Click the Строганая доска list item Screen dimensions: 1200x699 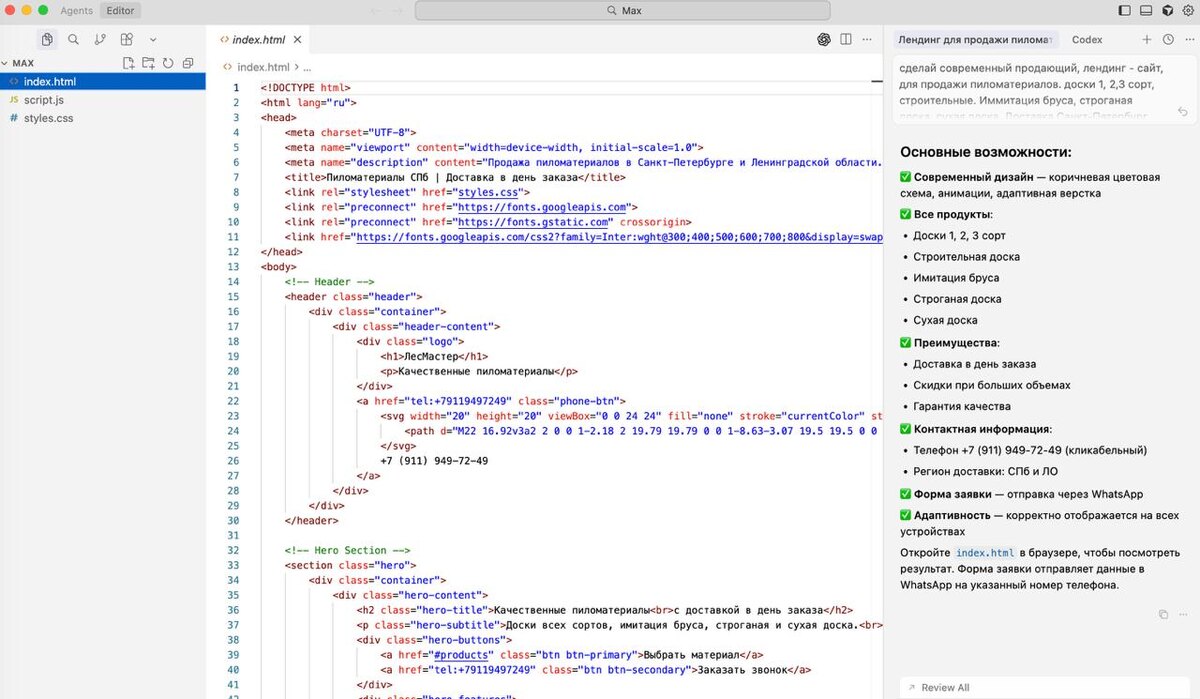957,299
